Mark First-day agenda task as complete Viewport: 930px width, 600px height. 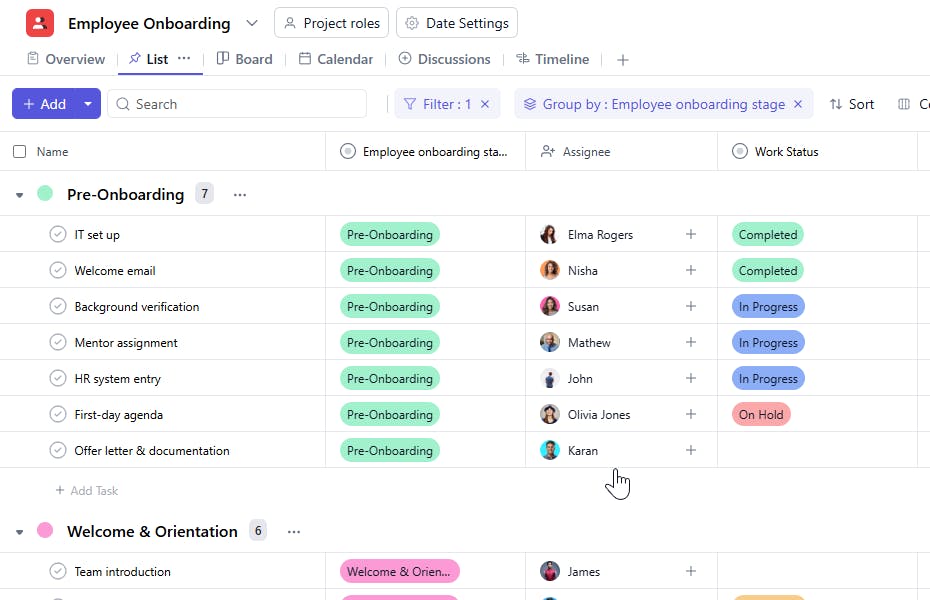pos(58,415)
